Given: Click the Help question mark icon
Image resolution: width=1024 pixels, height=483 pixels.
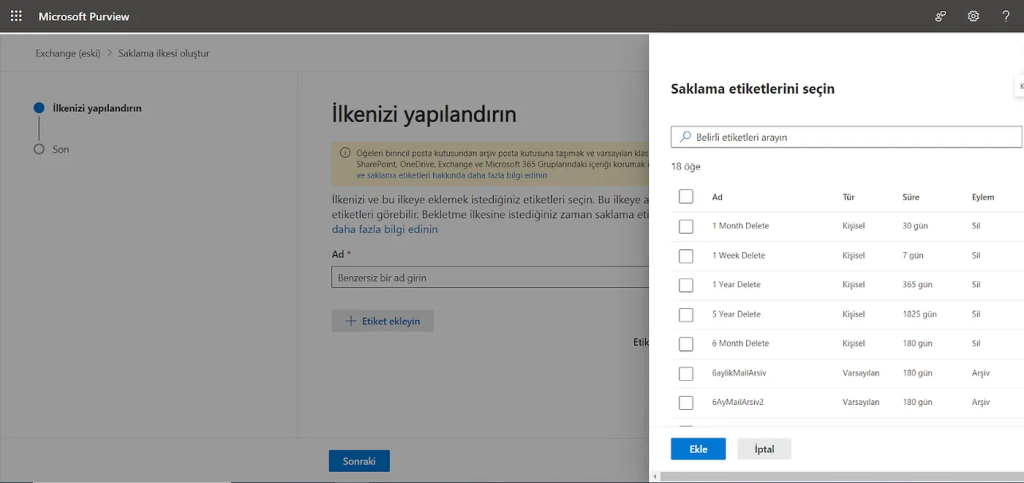Looking at the screenshot, I should 1005,17.
